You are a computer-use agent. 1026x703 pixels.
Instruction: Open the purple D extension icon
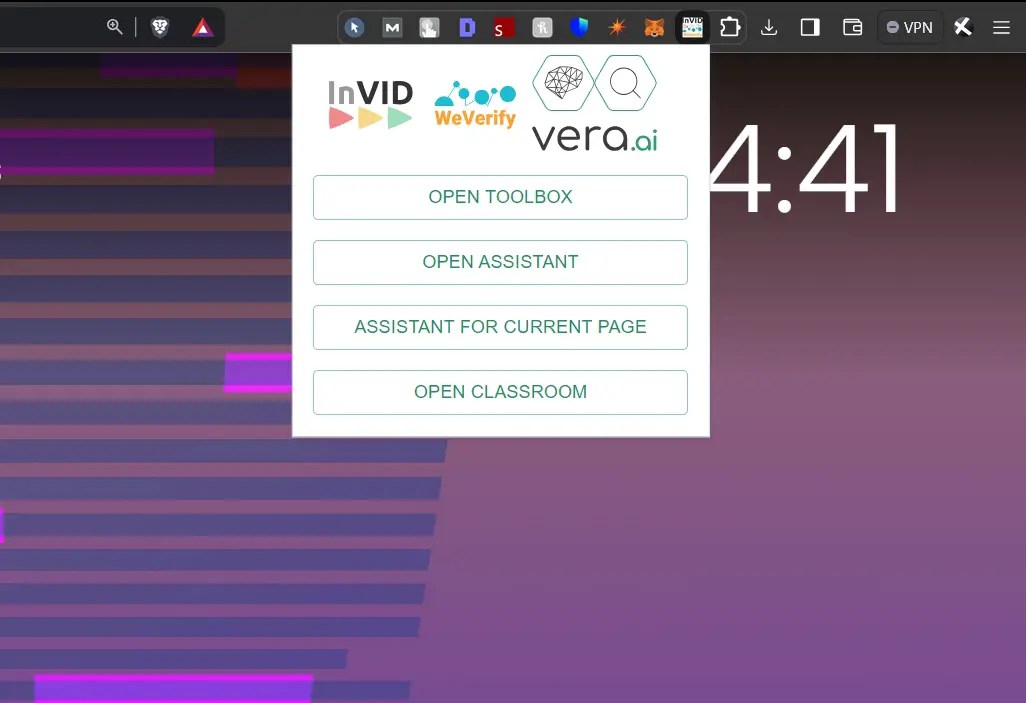467,27
